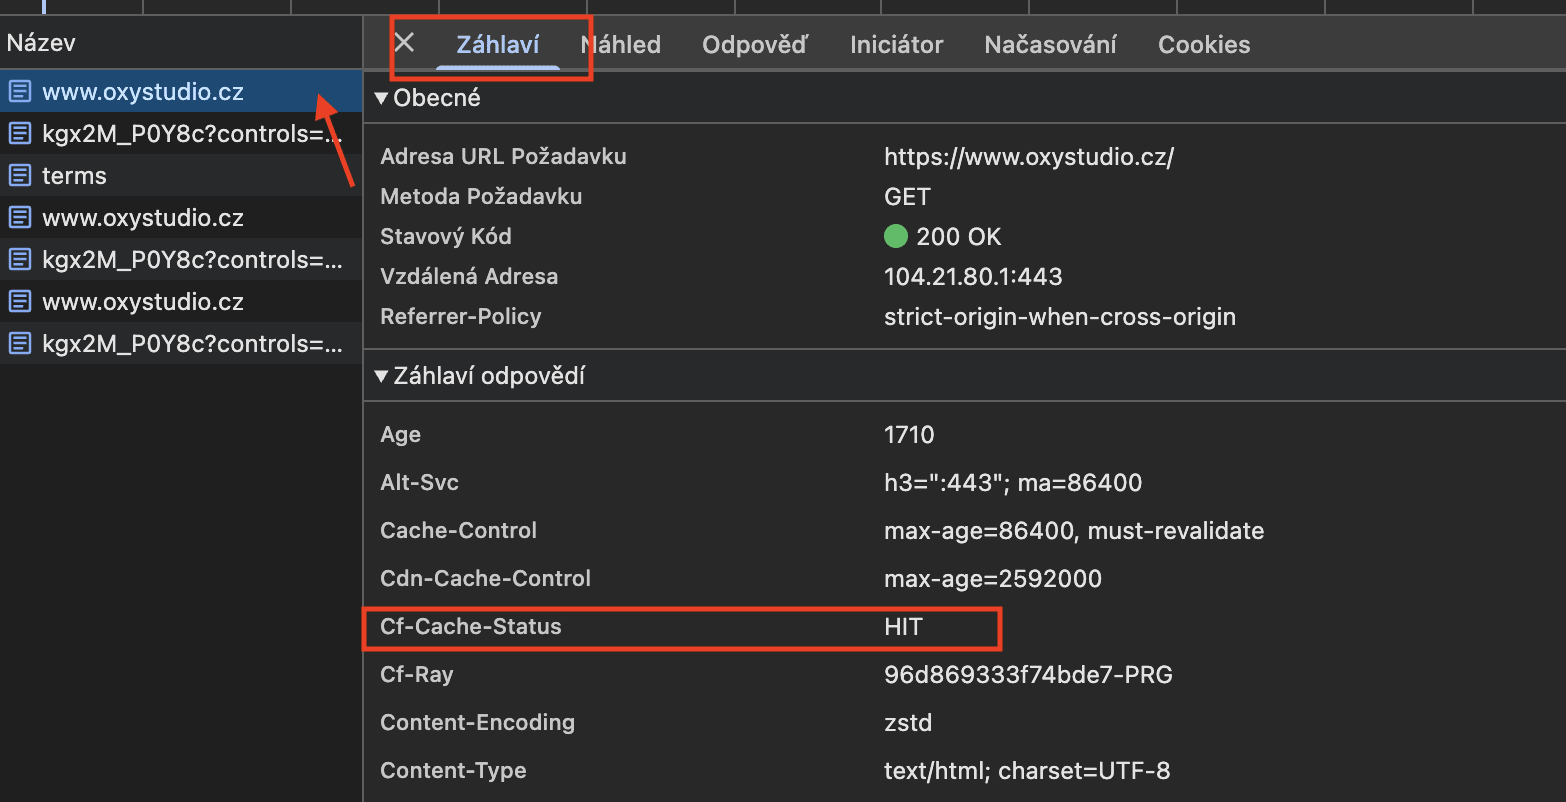Switch to the Náhled tab
This screenshot has width=1566, height=802.
(x=621, y=45)
